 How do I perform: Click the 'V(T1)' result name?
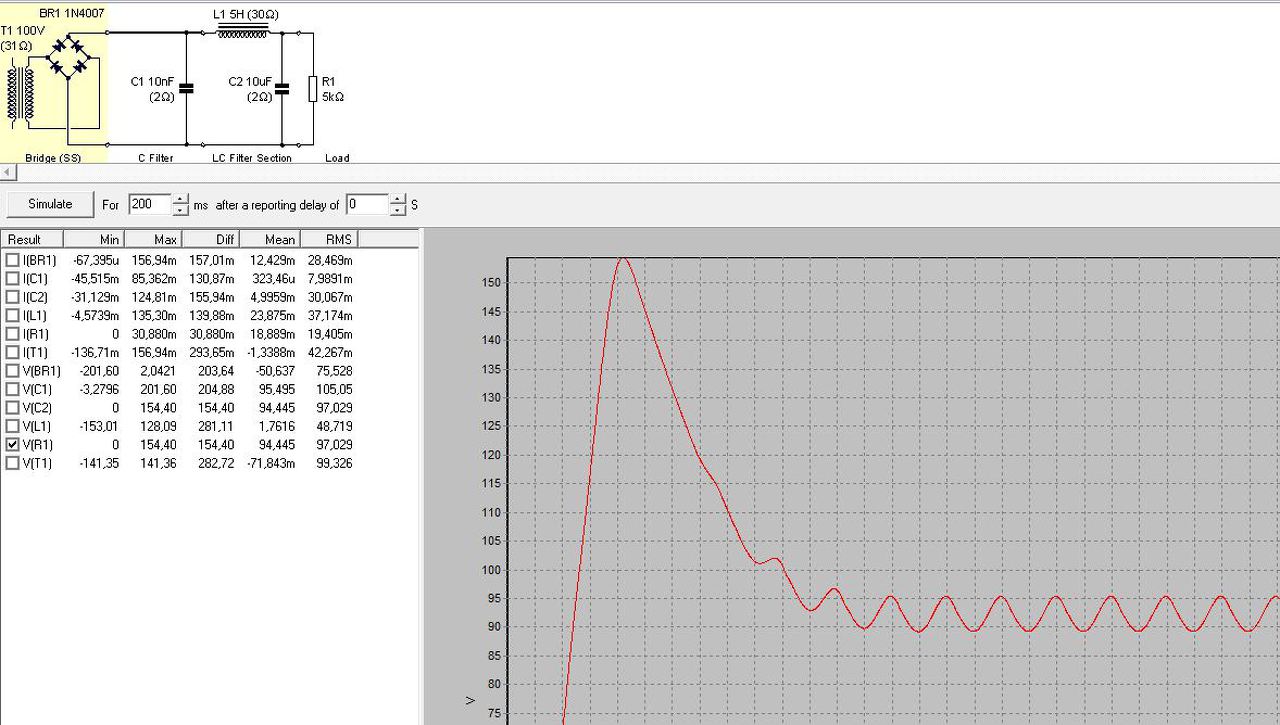(37, 463)
